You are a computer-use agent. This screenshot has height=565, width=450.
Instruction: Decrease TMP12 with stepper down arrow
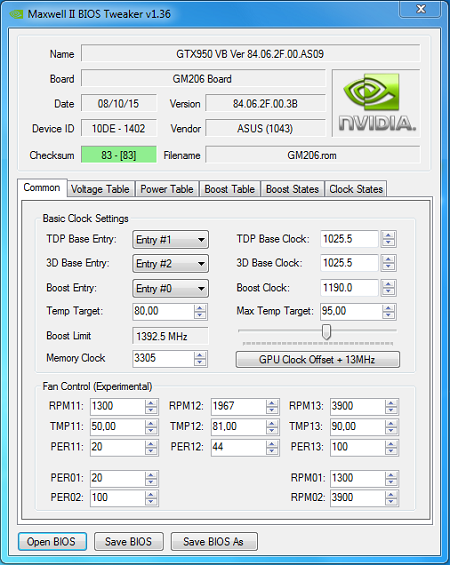[x=272, y=431]
